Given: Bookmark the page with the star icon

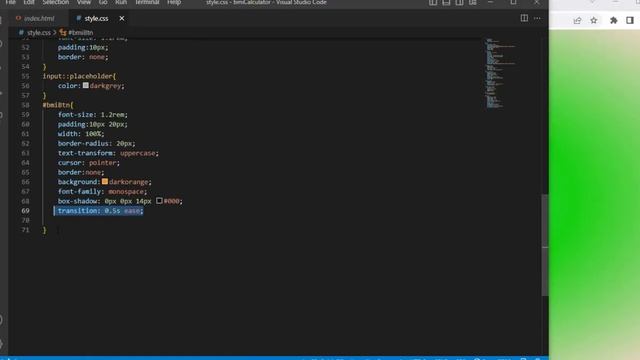Looking at the screenshot, I should pos(594,20).
